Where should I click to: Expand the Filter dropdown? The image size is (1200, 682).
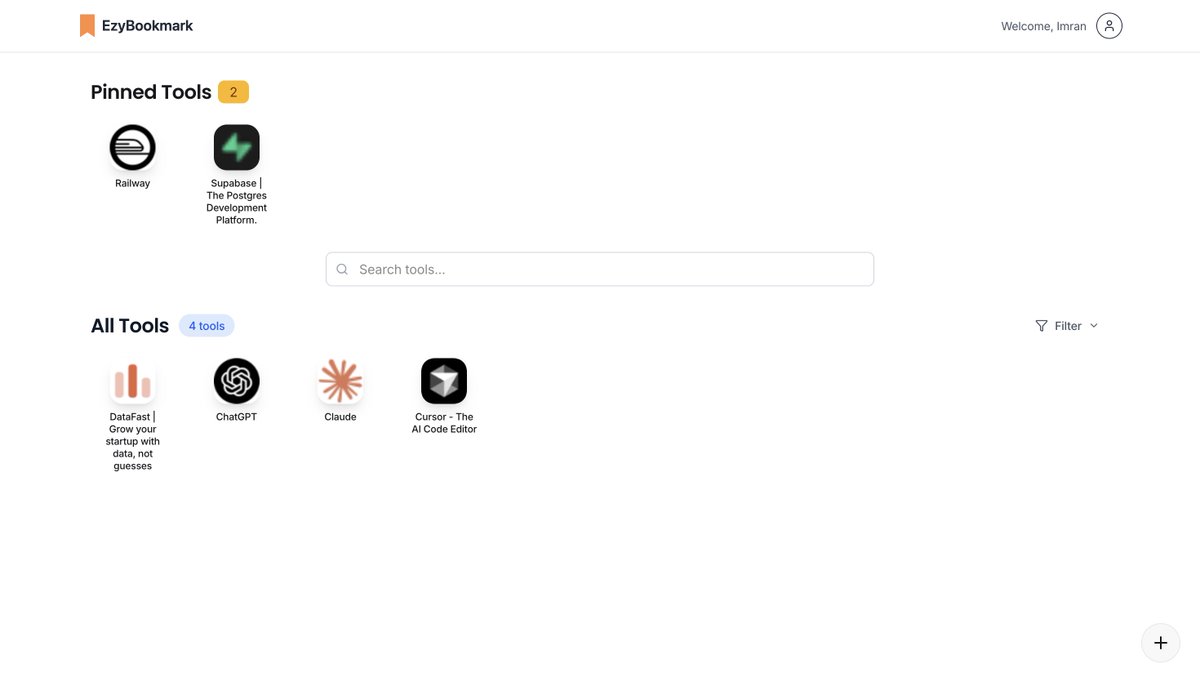[x=1067, y=326]
